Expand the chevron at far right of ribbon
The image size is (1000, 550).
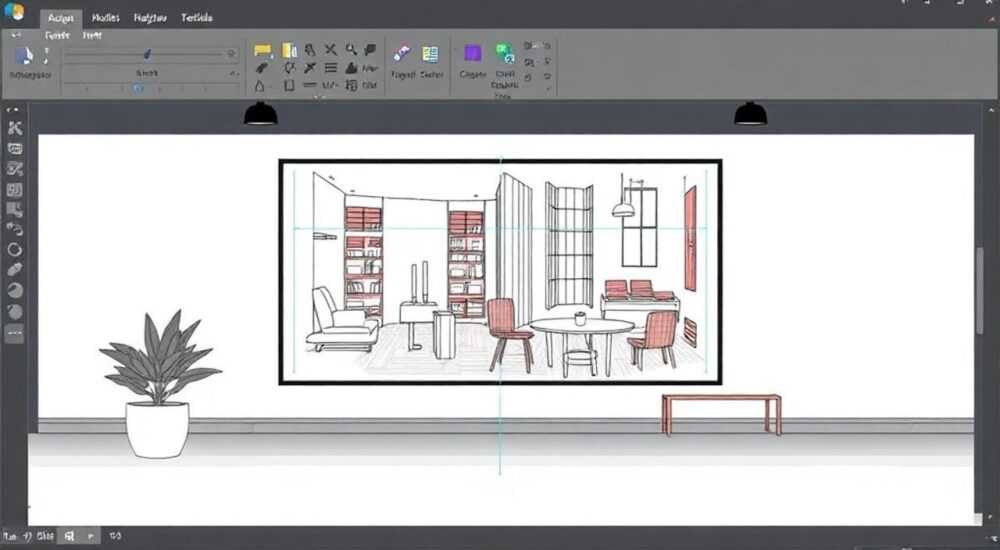[548, 89]
